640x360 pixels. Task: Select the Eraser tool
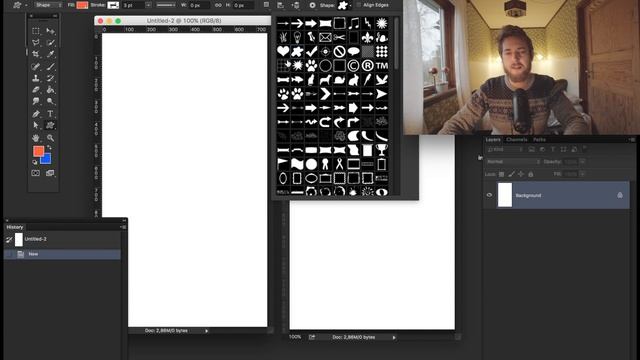click(x=36, y=89)
